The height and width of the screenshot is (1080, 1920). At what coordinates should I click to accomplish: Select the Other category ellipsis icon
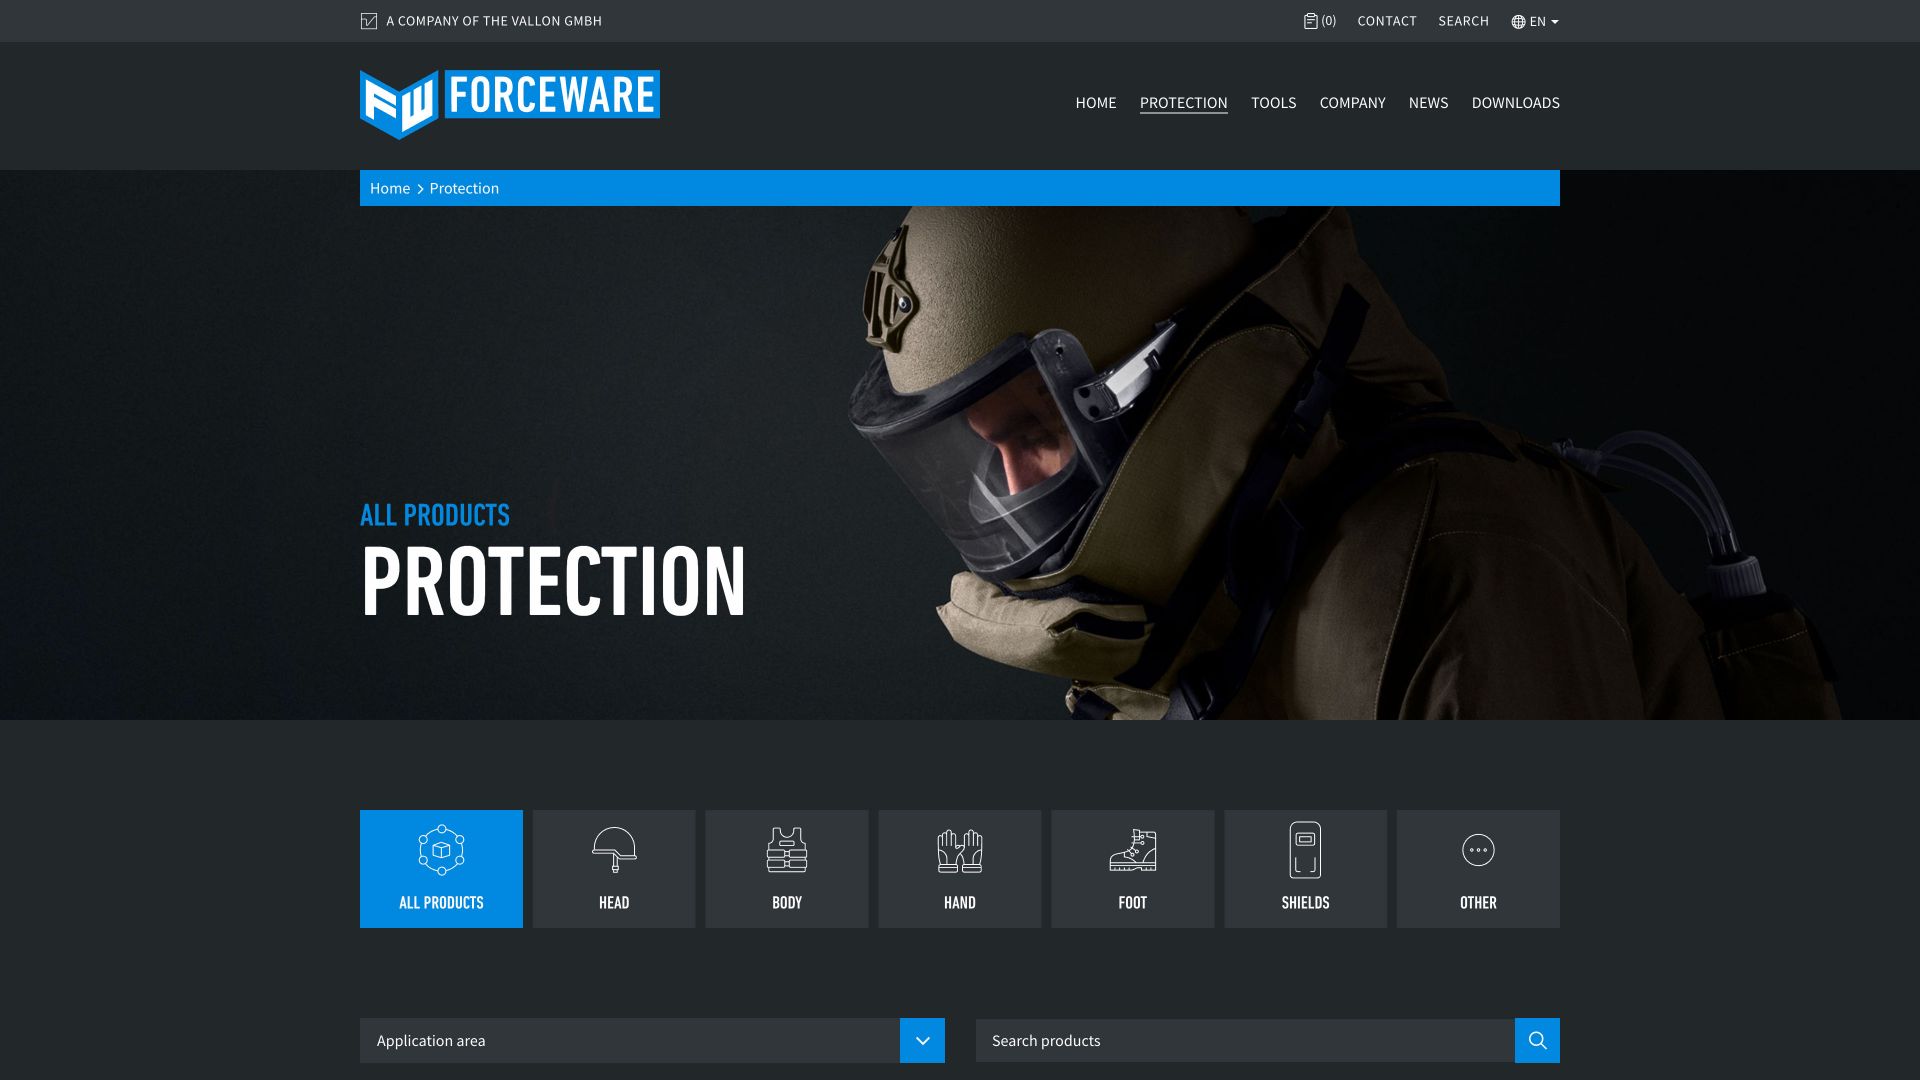pos(1478,850)
